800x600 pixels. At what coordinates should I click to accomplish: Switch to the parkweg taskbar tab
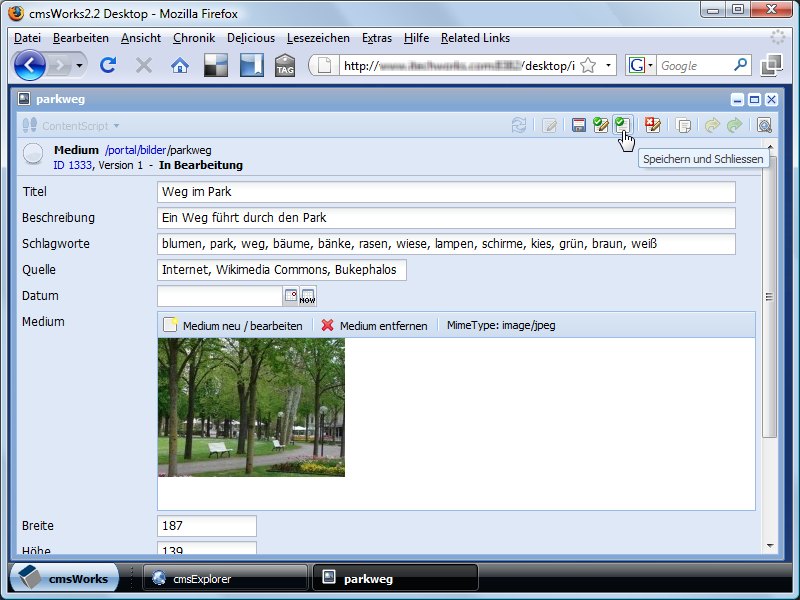(x=395, y=579)
